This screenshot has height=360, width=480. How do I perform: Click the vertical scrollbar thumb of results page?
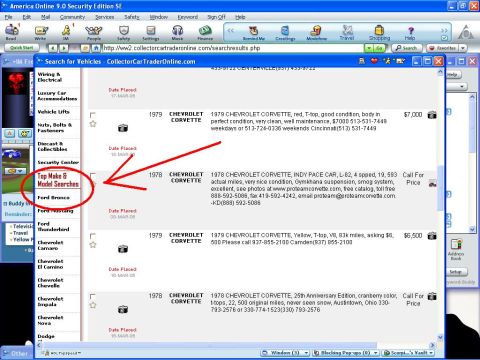tap(440, 188)
